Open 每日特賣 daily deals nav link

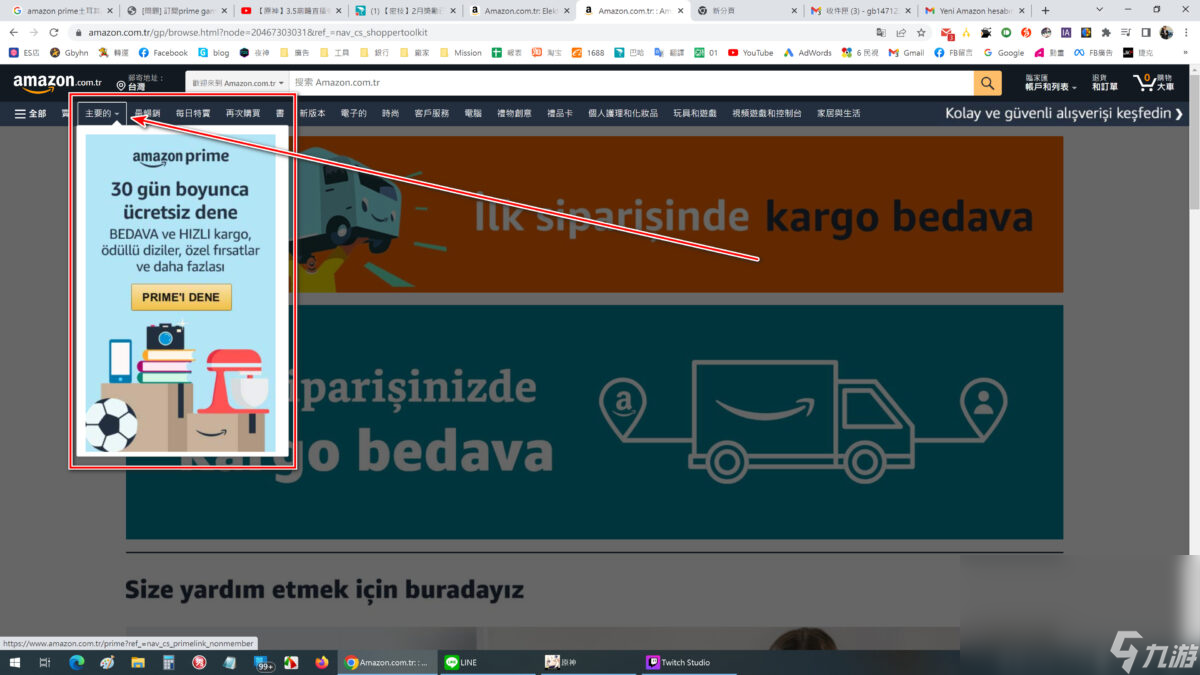point(193,113)
